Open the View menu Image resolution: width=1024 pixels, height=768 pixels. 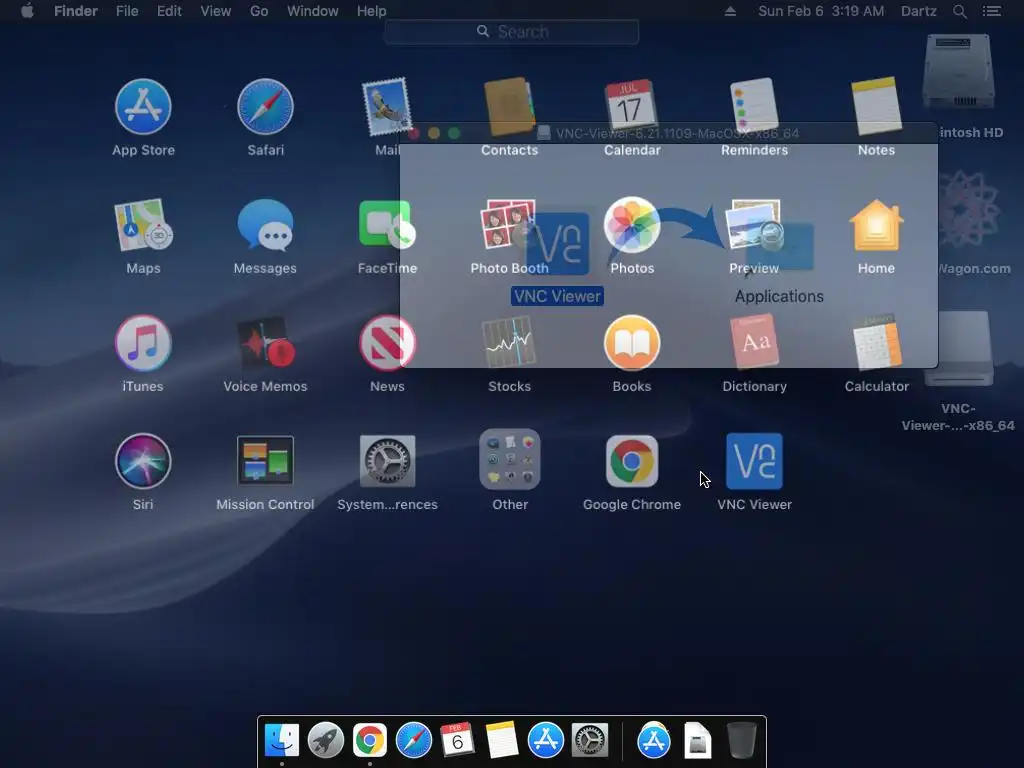click(216, 11)
